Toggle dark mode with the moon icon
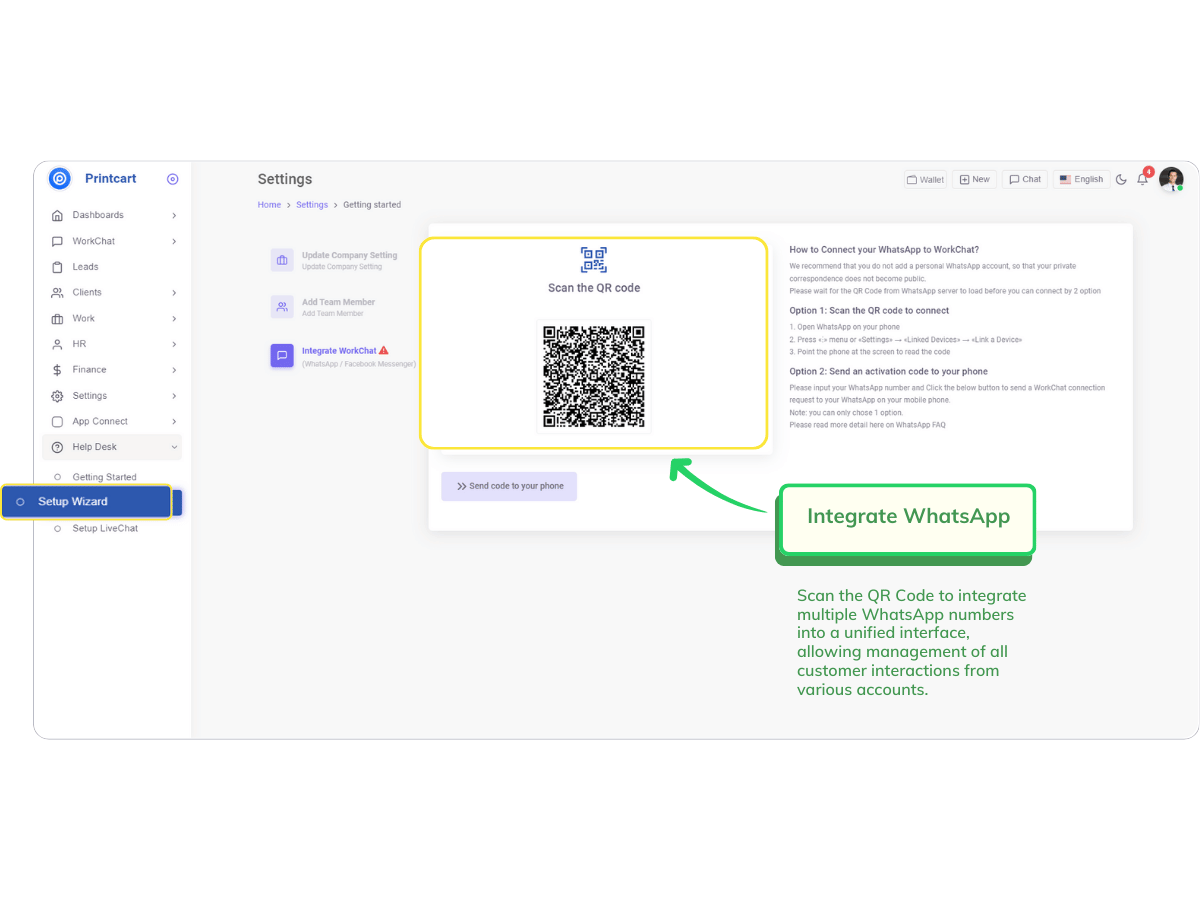The image size is (1200, 900). (x=1121, y=180)
